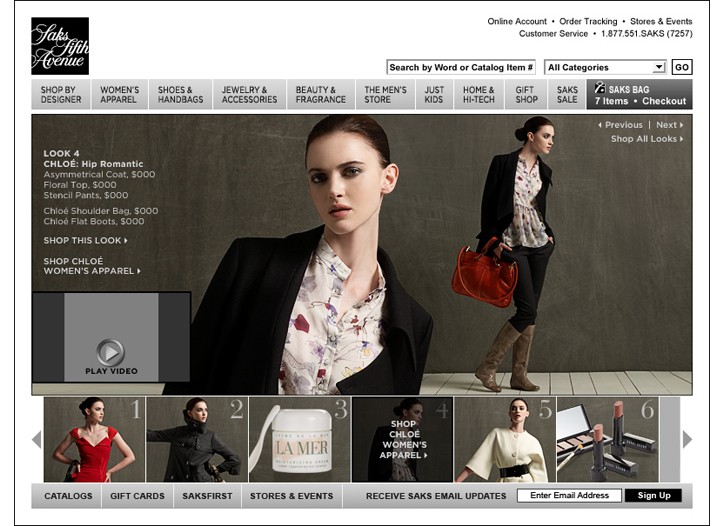Open the Shoes & Handbags menu

click(181, 95)
